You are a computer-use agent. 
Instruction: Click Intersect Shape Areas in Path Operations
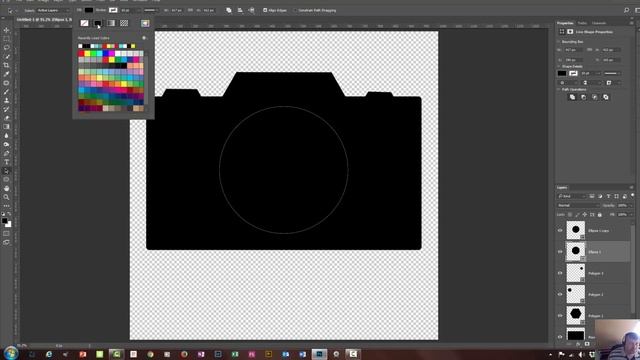pos(595,97)
